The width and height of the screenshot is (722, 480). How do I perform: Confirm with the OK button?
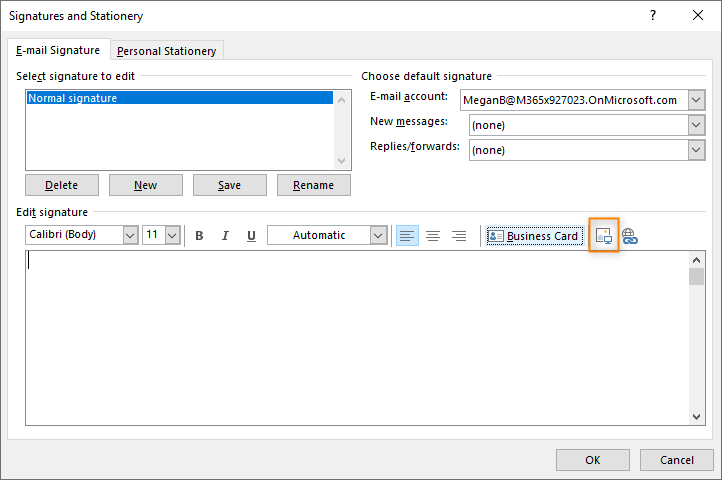(593, 460)
